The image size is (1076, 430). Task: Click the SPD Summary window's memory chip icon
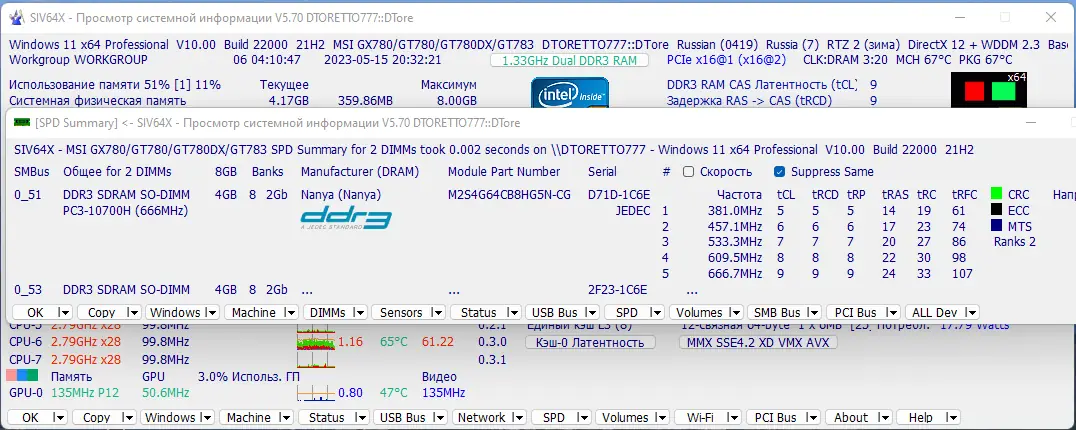tap(23, 123)
